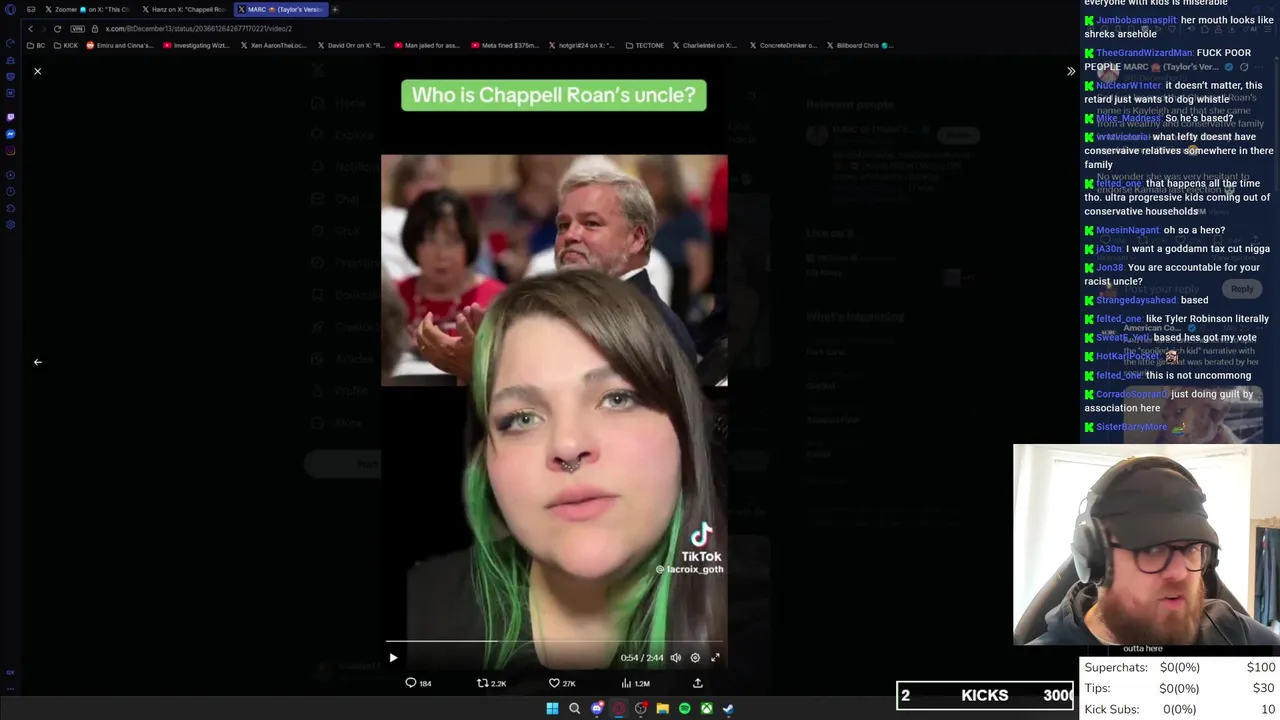1280x720 pixels.
Task: Open the 'hotgirl#24 on X' bookmark
Action: [581, 45]
